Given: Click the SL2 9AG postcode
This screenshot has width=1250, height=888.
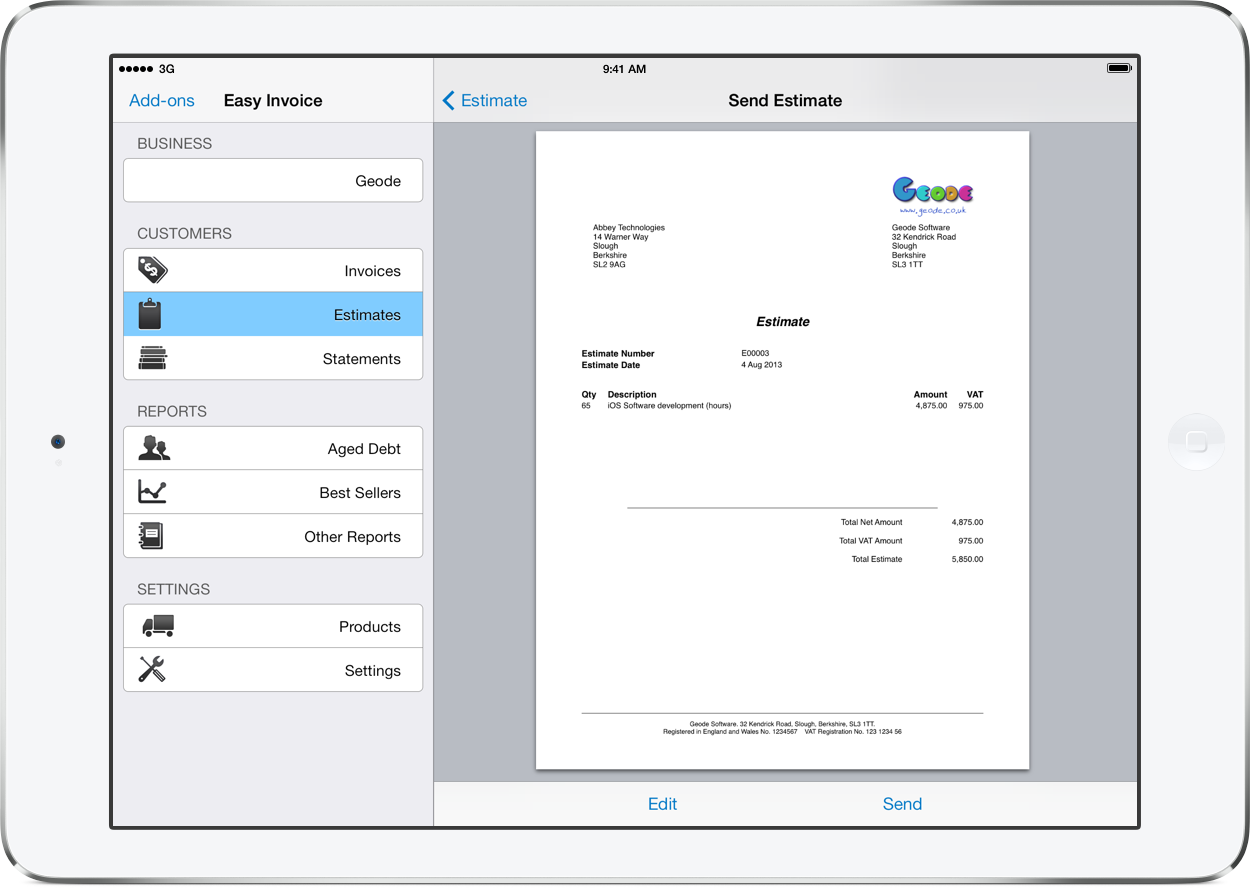Looking at the screenshot, I should (609, 265).
